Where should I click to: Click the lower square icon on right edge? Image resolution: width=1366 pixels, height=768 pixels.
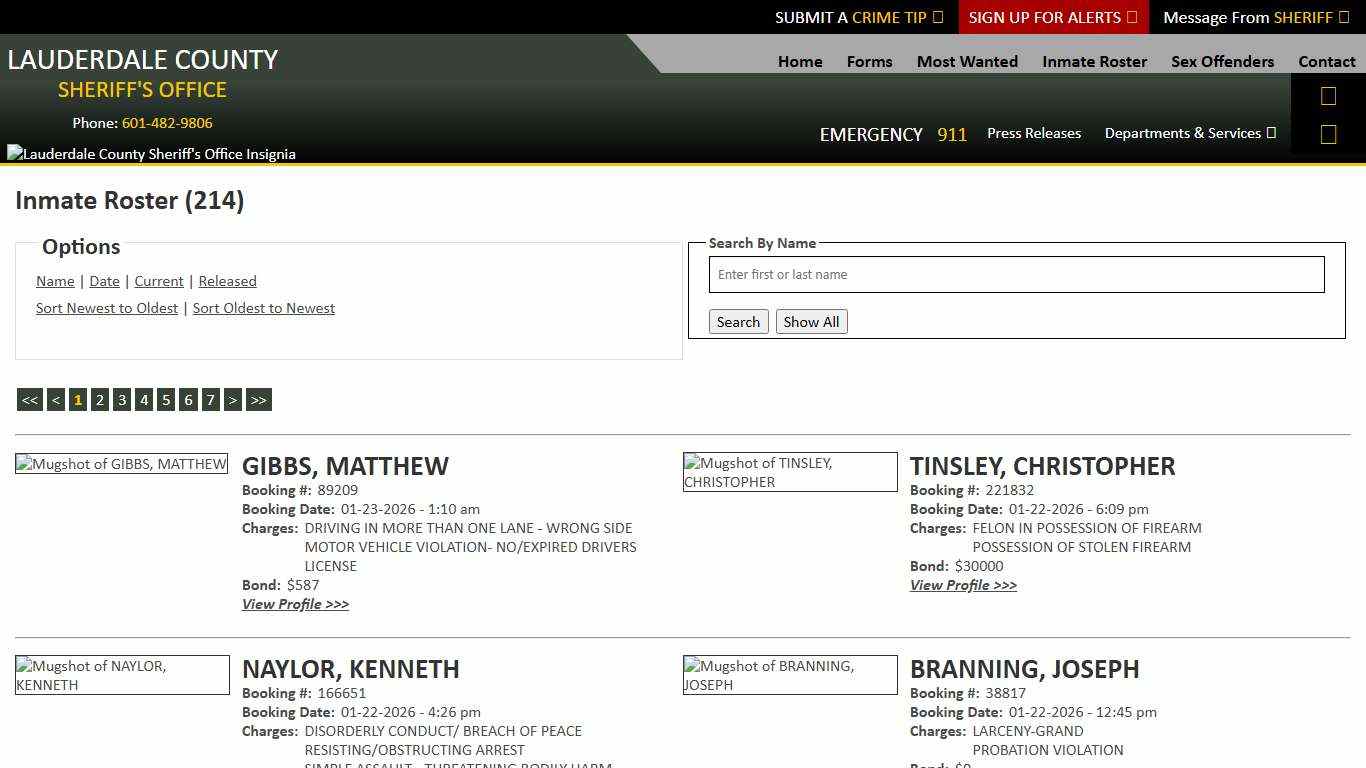[x=1328, y=133]
